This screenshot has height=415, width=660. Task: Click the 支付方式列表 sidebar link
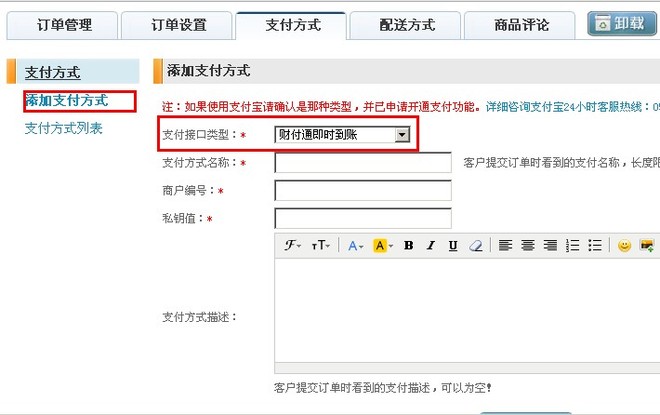[x=64, y=128]
